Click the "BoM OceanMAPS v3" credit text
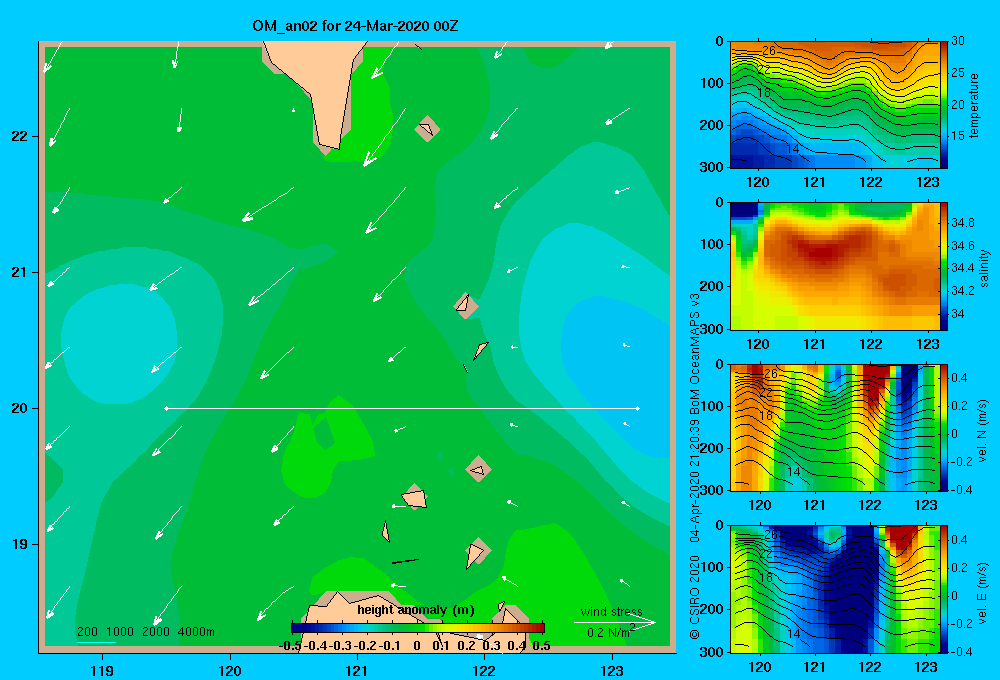 pyautogui.click(x=695, y=351)
